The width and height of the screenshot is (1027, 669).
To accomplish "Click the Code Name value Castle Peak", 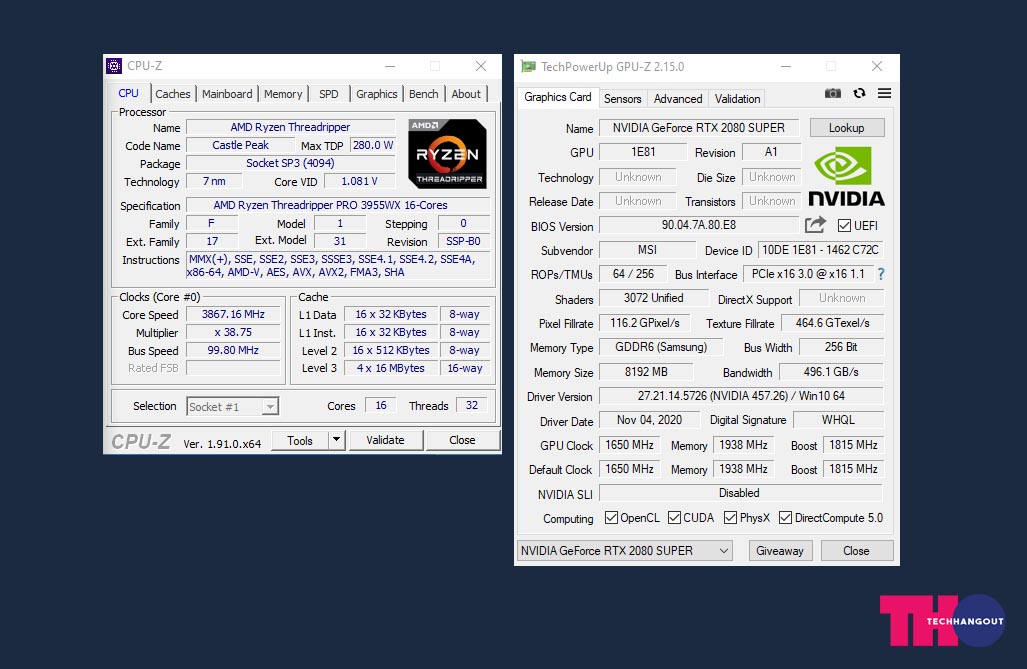I will click(x=240, y=145).
